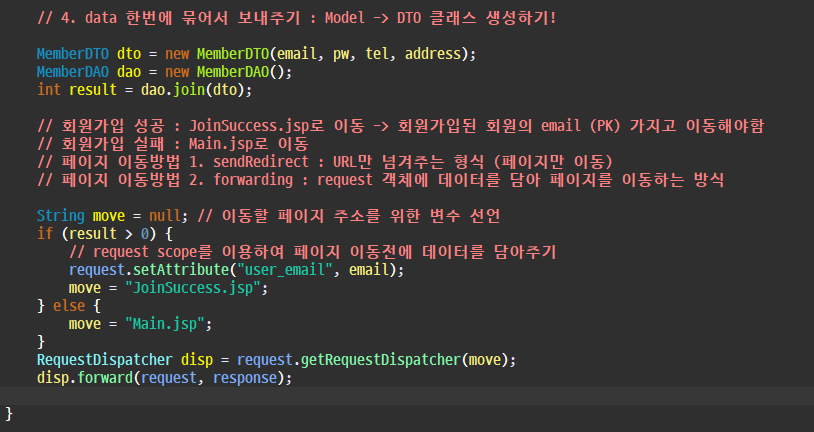
Task: Click the "RequestDispatcher disp" declaration line
Action: [276, 360]
